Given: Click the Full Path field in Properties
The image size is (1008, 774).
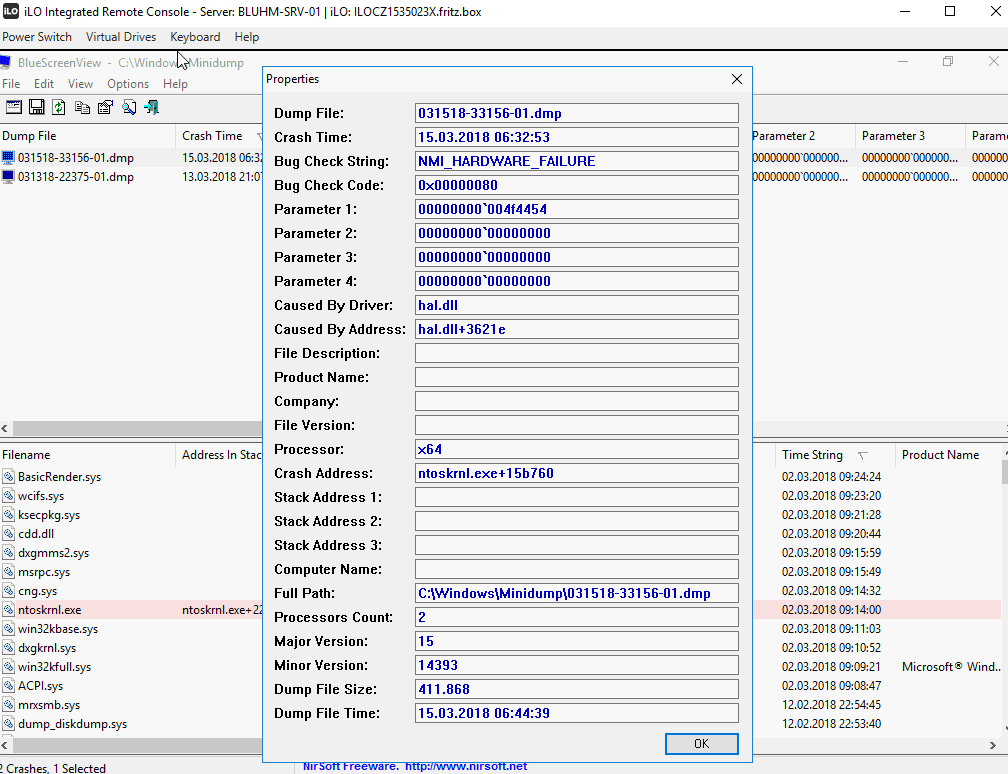Looking at the screenshot, I should (577, 593).
